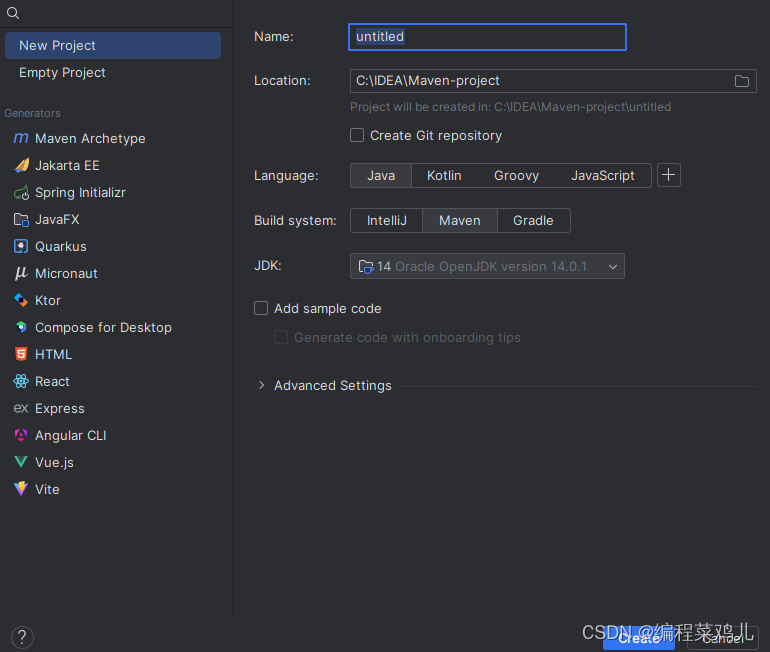Select the Express ex icon
The image size is (770, 652).
21,408
